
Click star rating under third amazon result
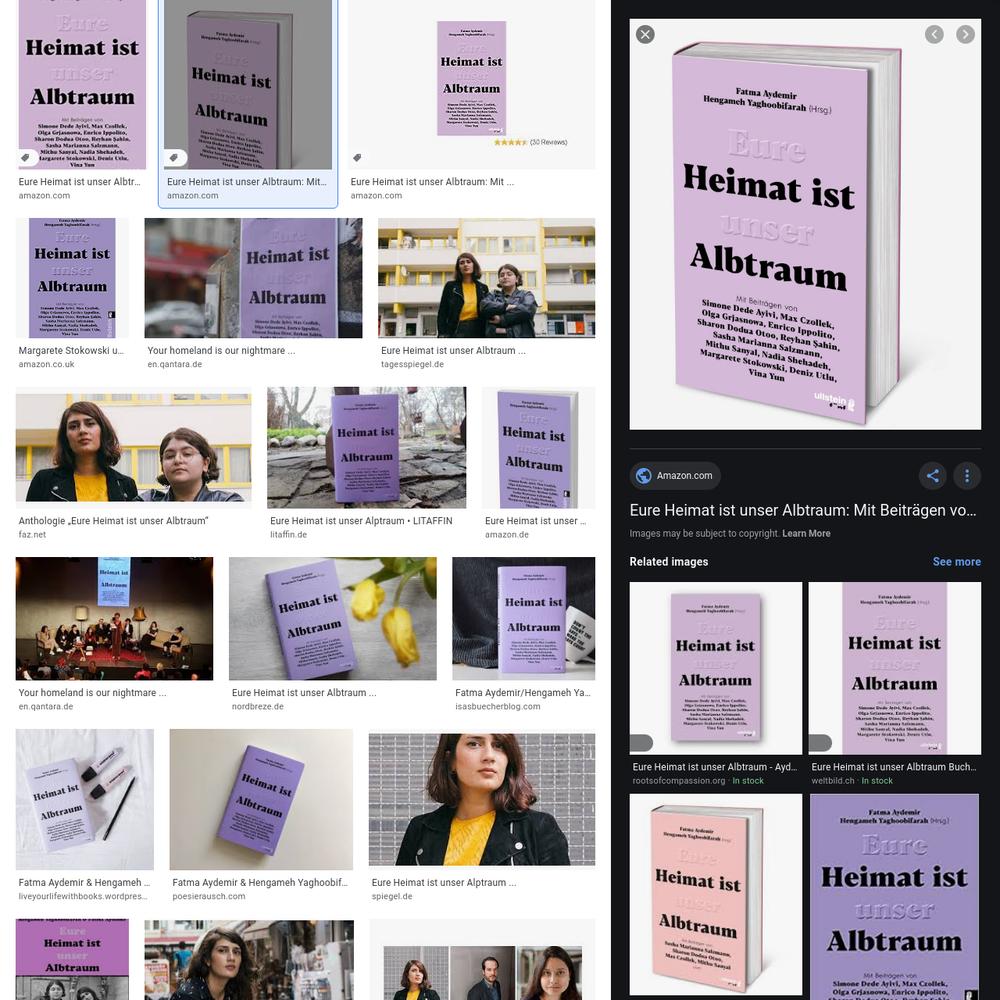point(510,142)
